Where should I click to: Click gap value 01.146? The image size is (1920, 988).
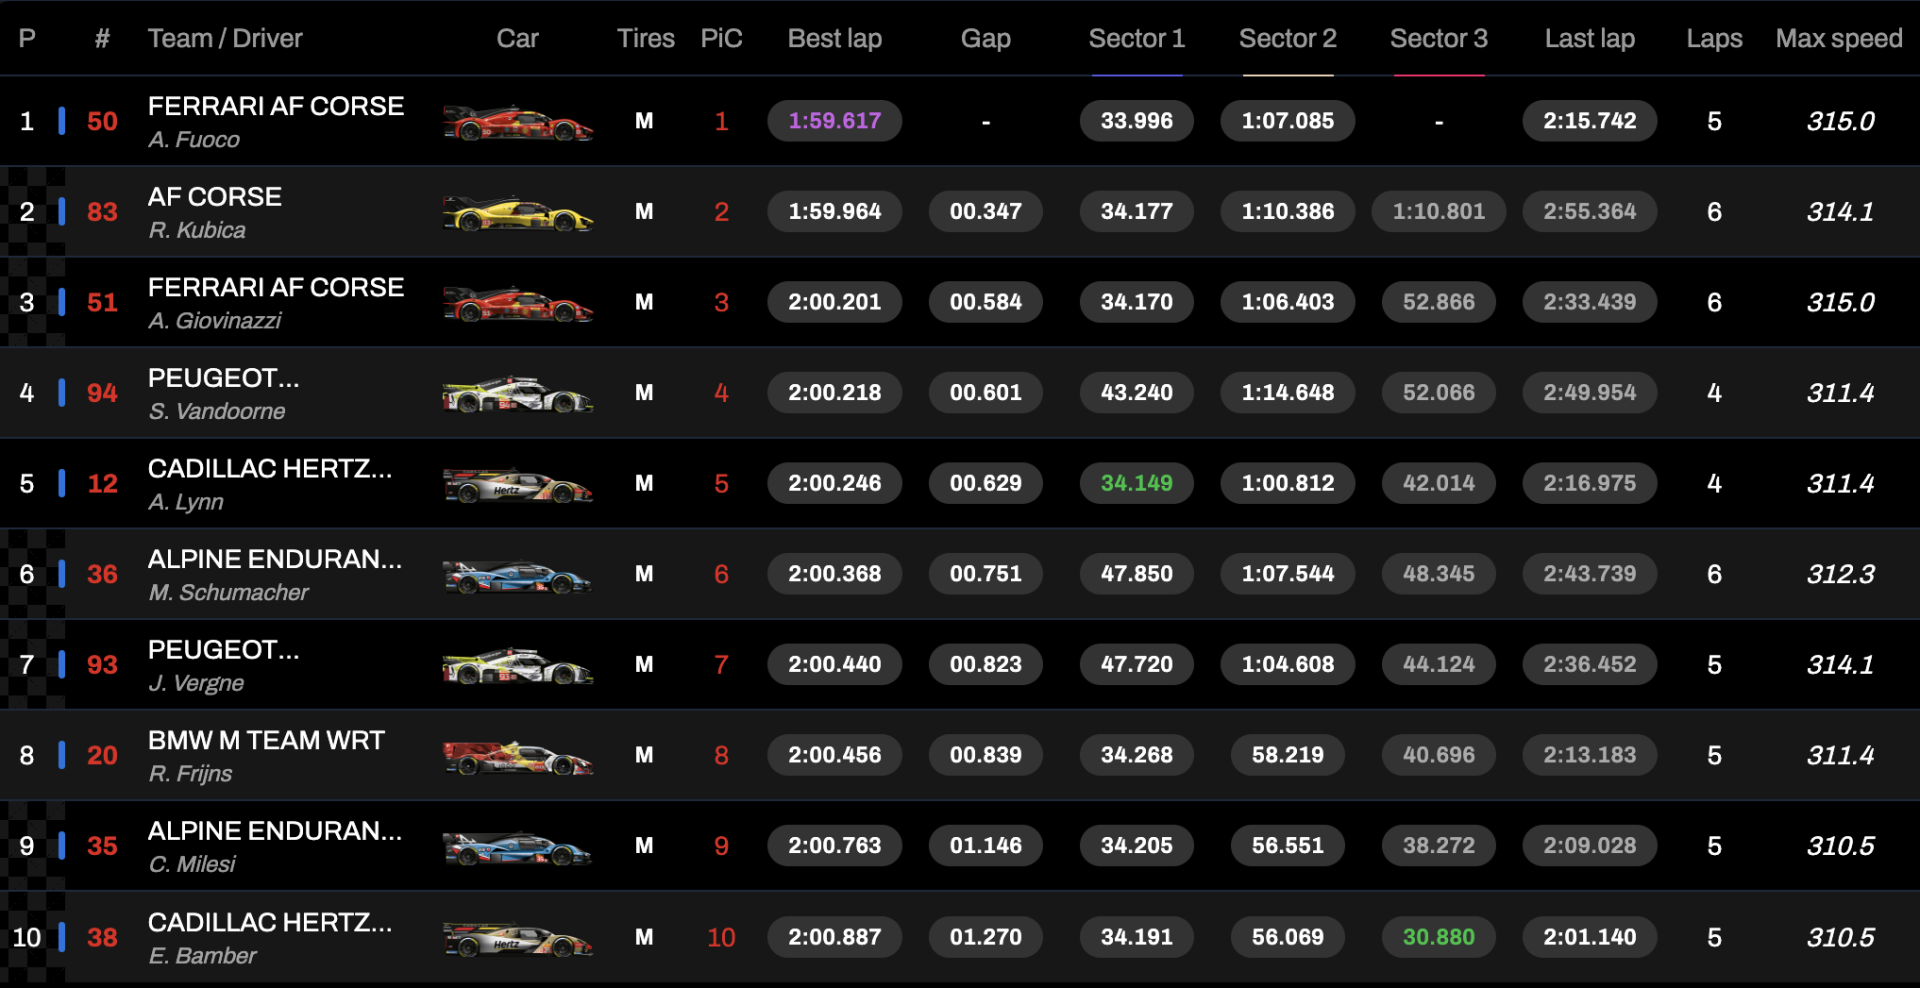[x=986, y=846]
